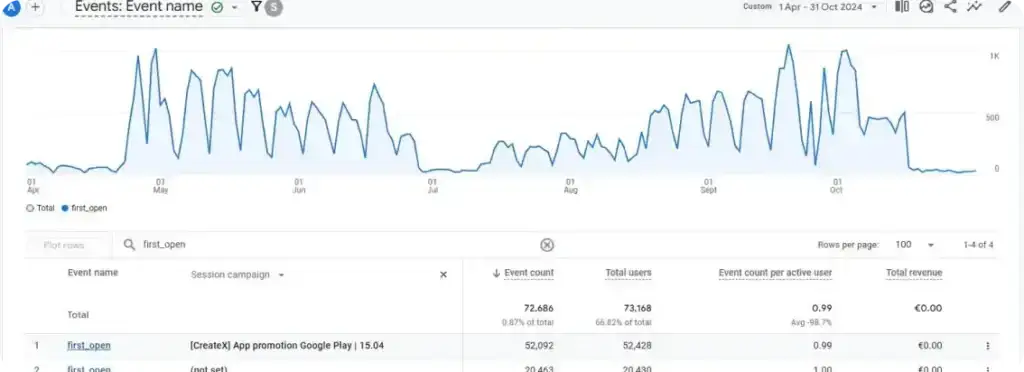Screen dimensions: 1024x372
Task: Click the '1-4 of 4' pagination text
Action: coord(978,245)
